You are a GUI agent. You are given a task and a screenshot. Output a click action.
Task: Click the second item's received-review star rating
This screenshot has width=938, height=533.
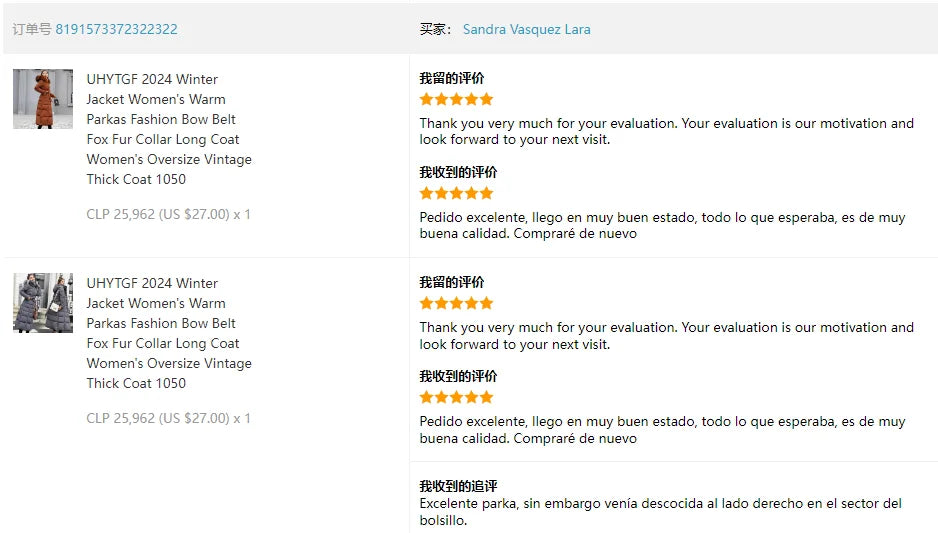click(x=456, y=397)
